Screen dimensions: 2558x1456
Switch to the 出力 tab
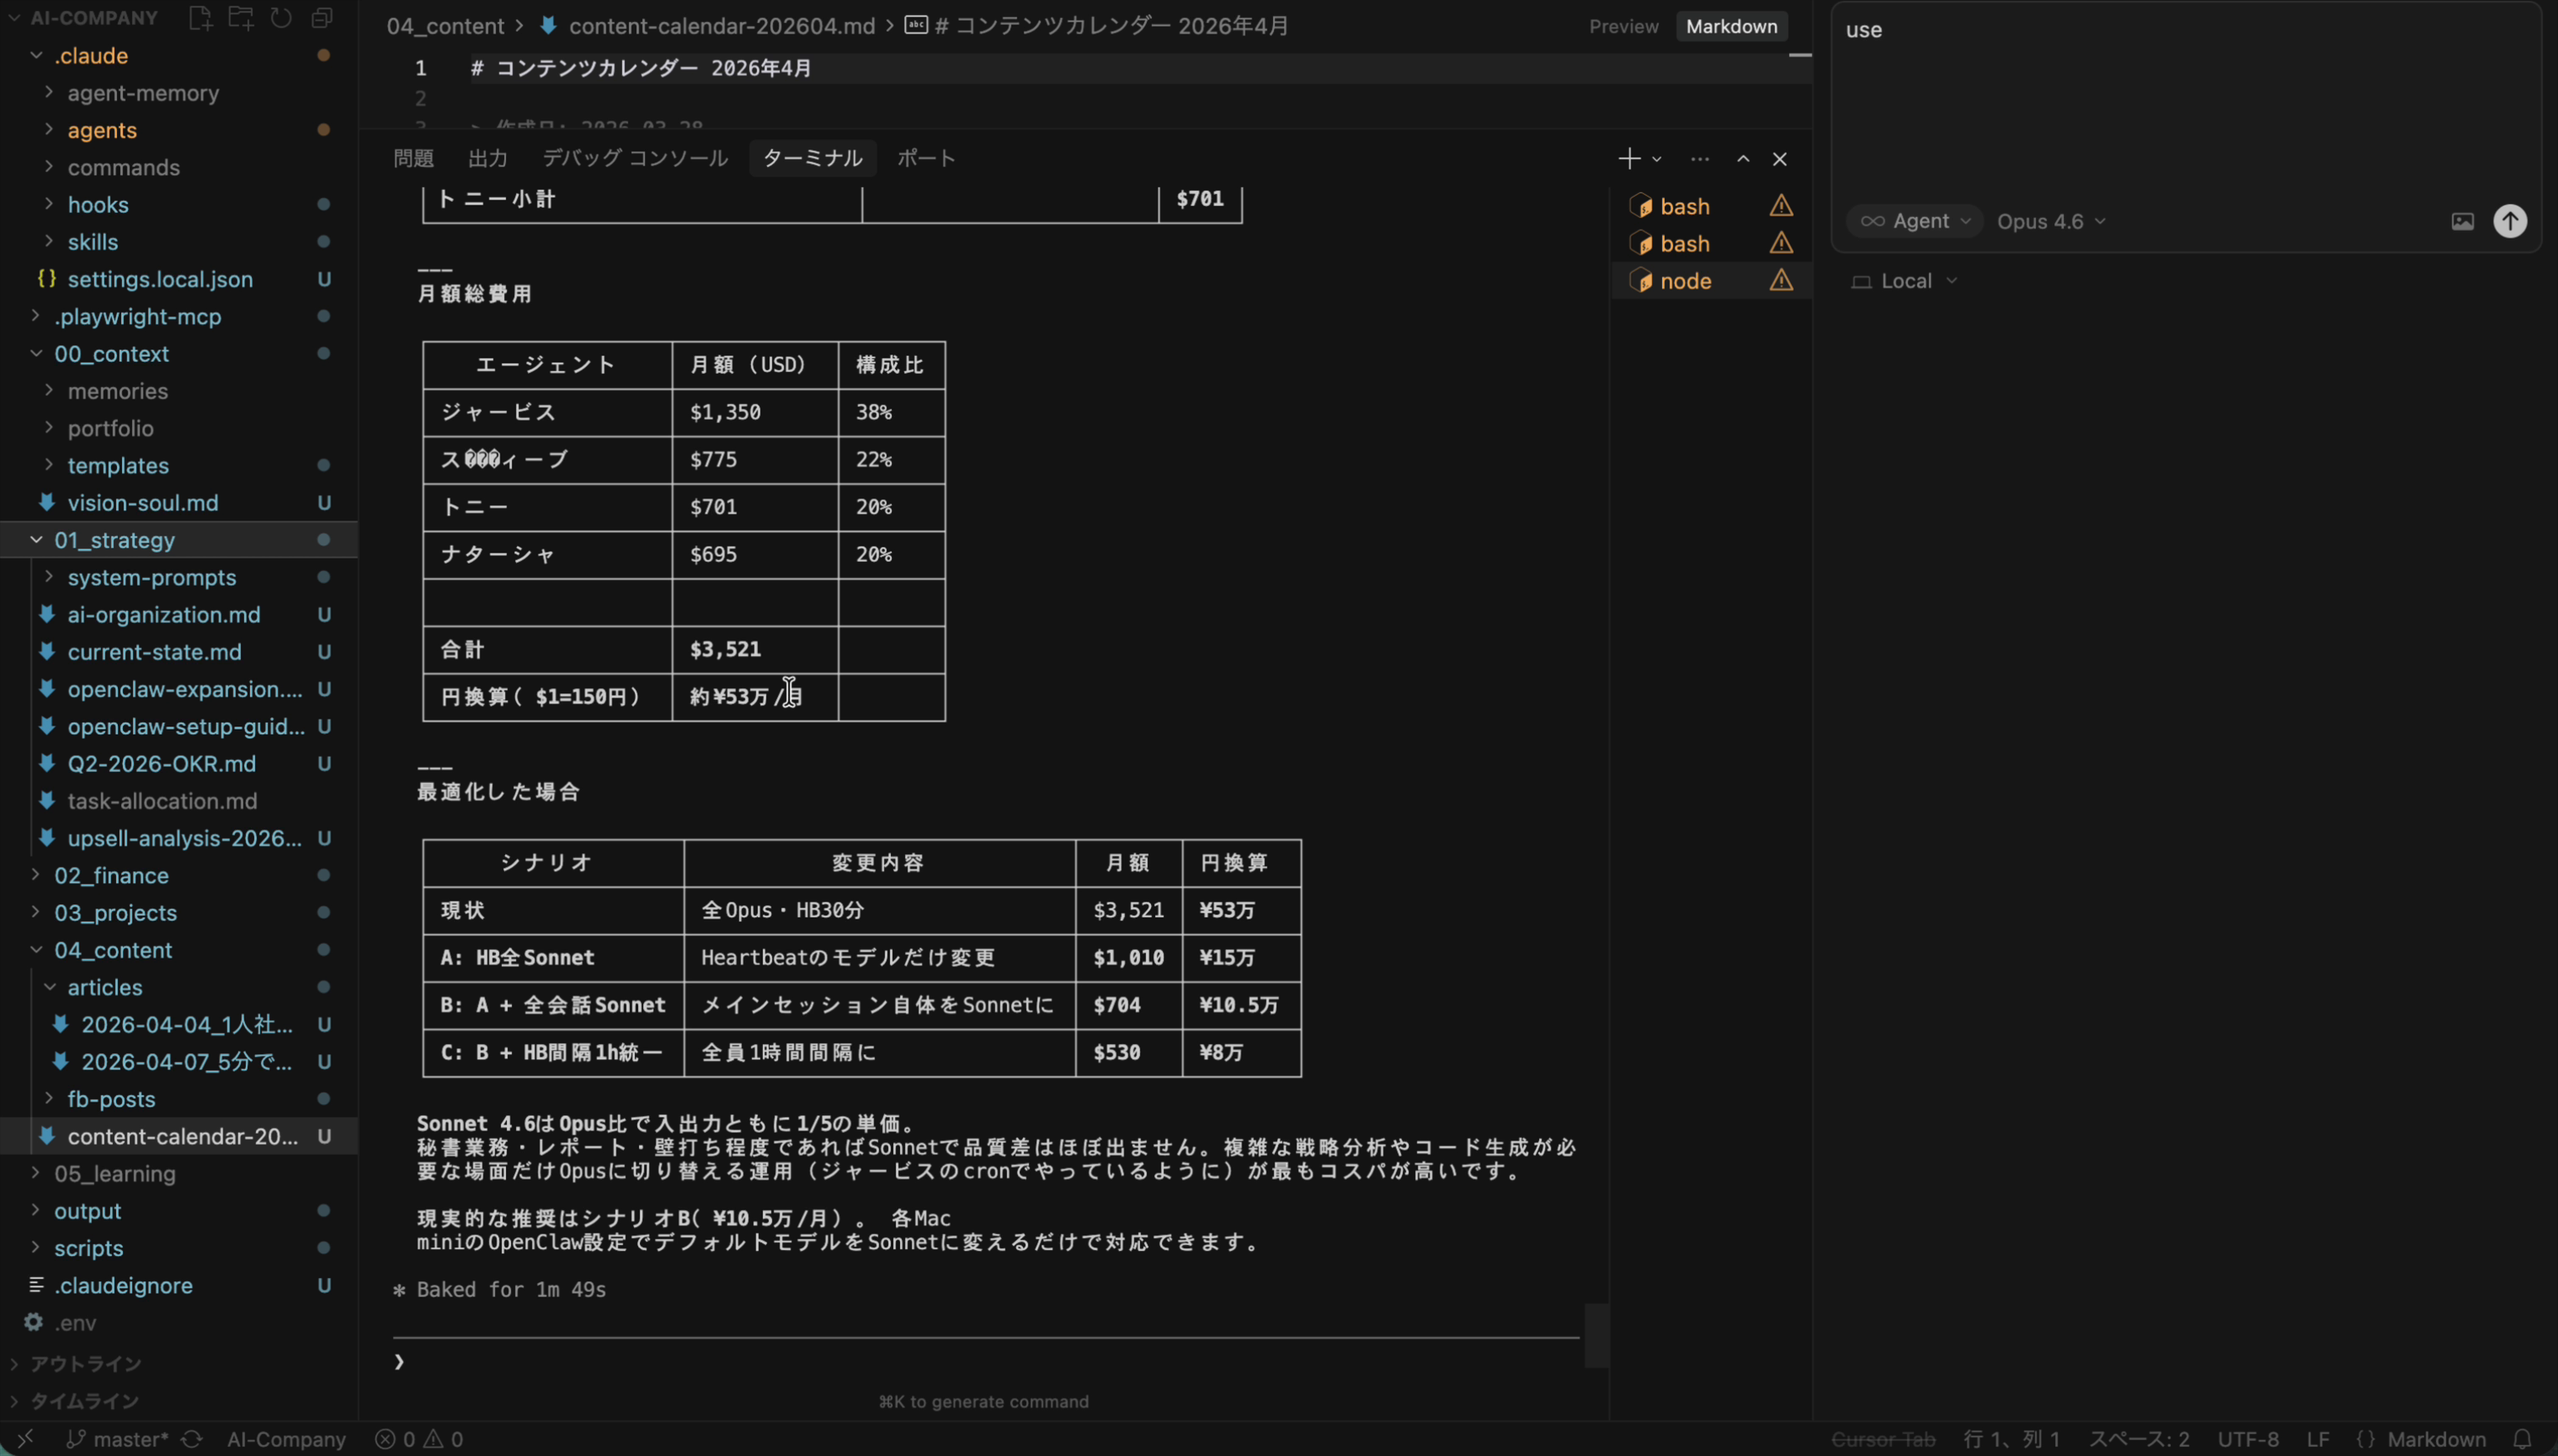tap(487, 158)
